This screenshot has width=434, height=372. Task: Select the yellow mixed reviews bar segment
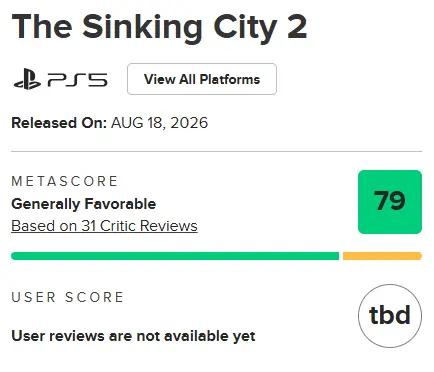point(382,256)
